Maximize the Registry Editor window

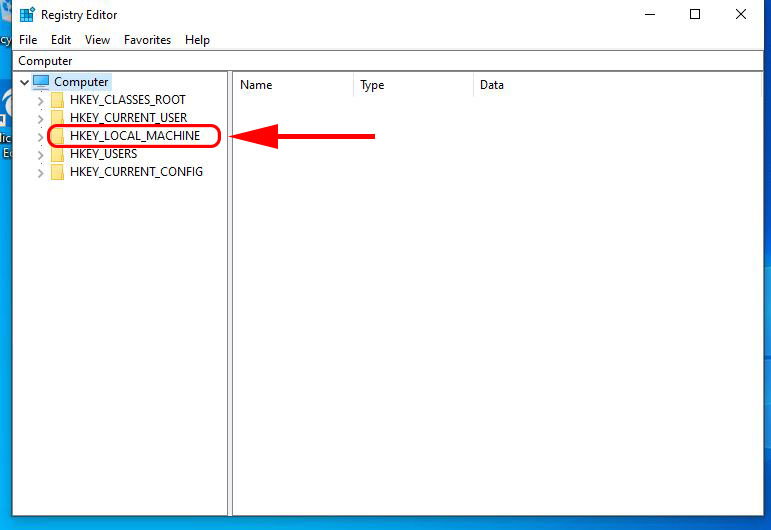coord(695,14)
